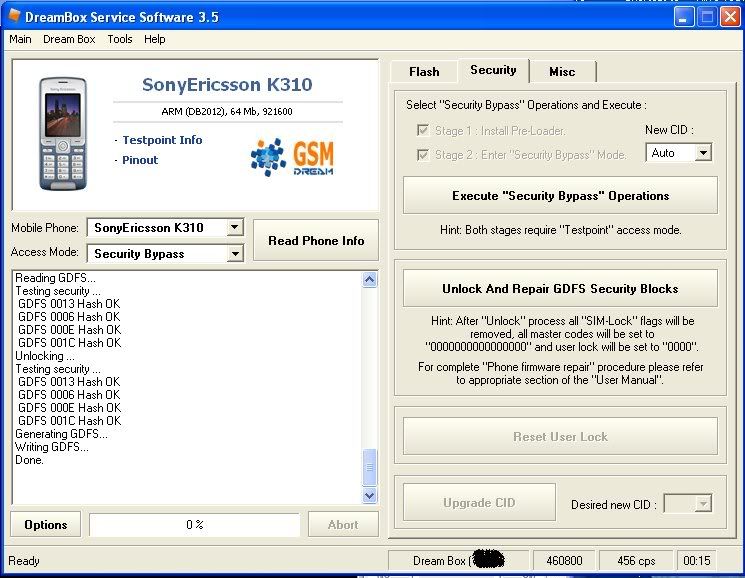Screen dimensions: 745x578
Task: Click the 'Writing GDFS...' log line
Action: click(x=52, y=447)
